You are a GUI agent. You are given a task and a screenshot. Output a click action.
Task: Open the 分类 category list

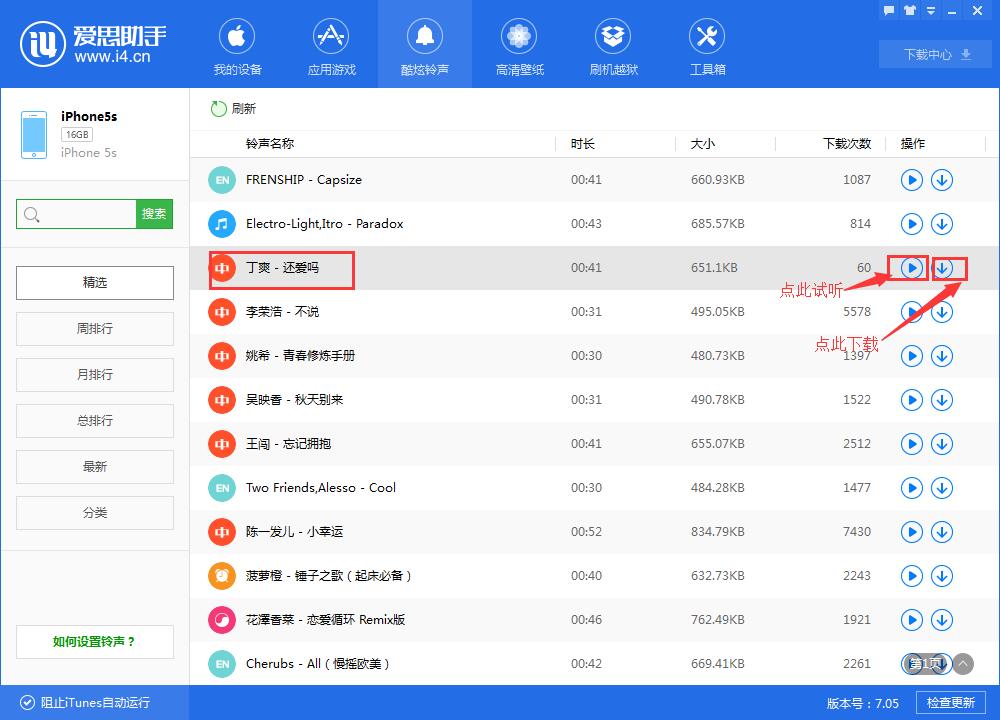[x=94, y=512]
